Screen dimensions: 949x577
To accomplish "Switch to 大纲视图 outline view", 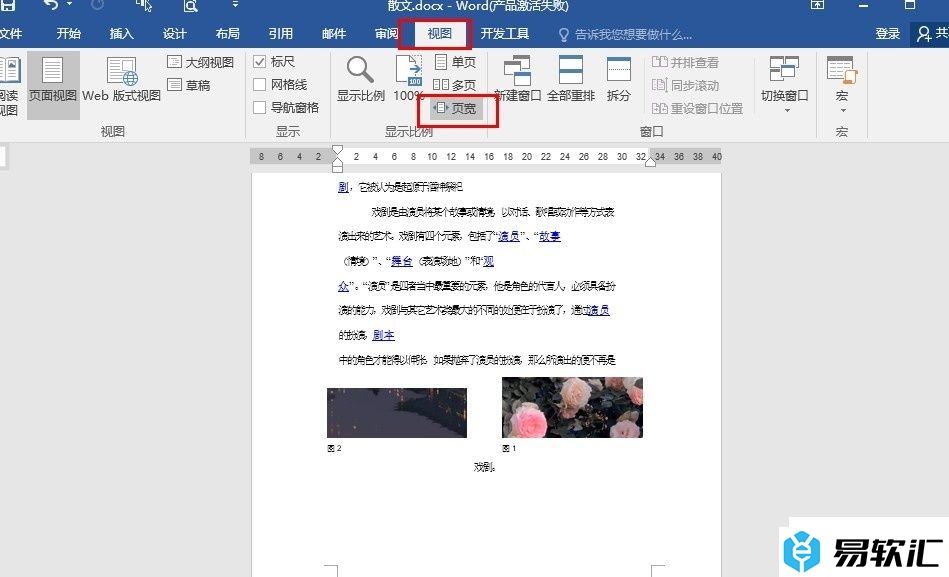I will click(201, 62).
